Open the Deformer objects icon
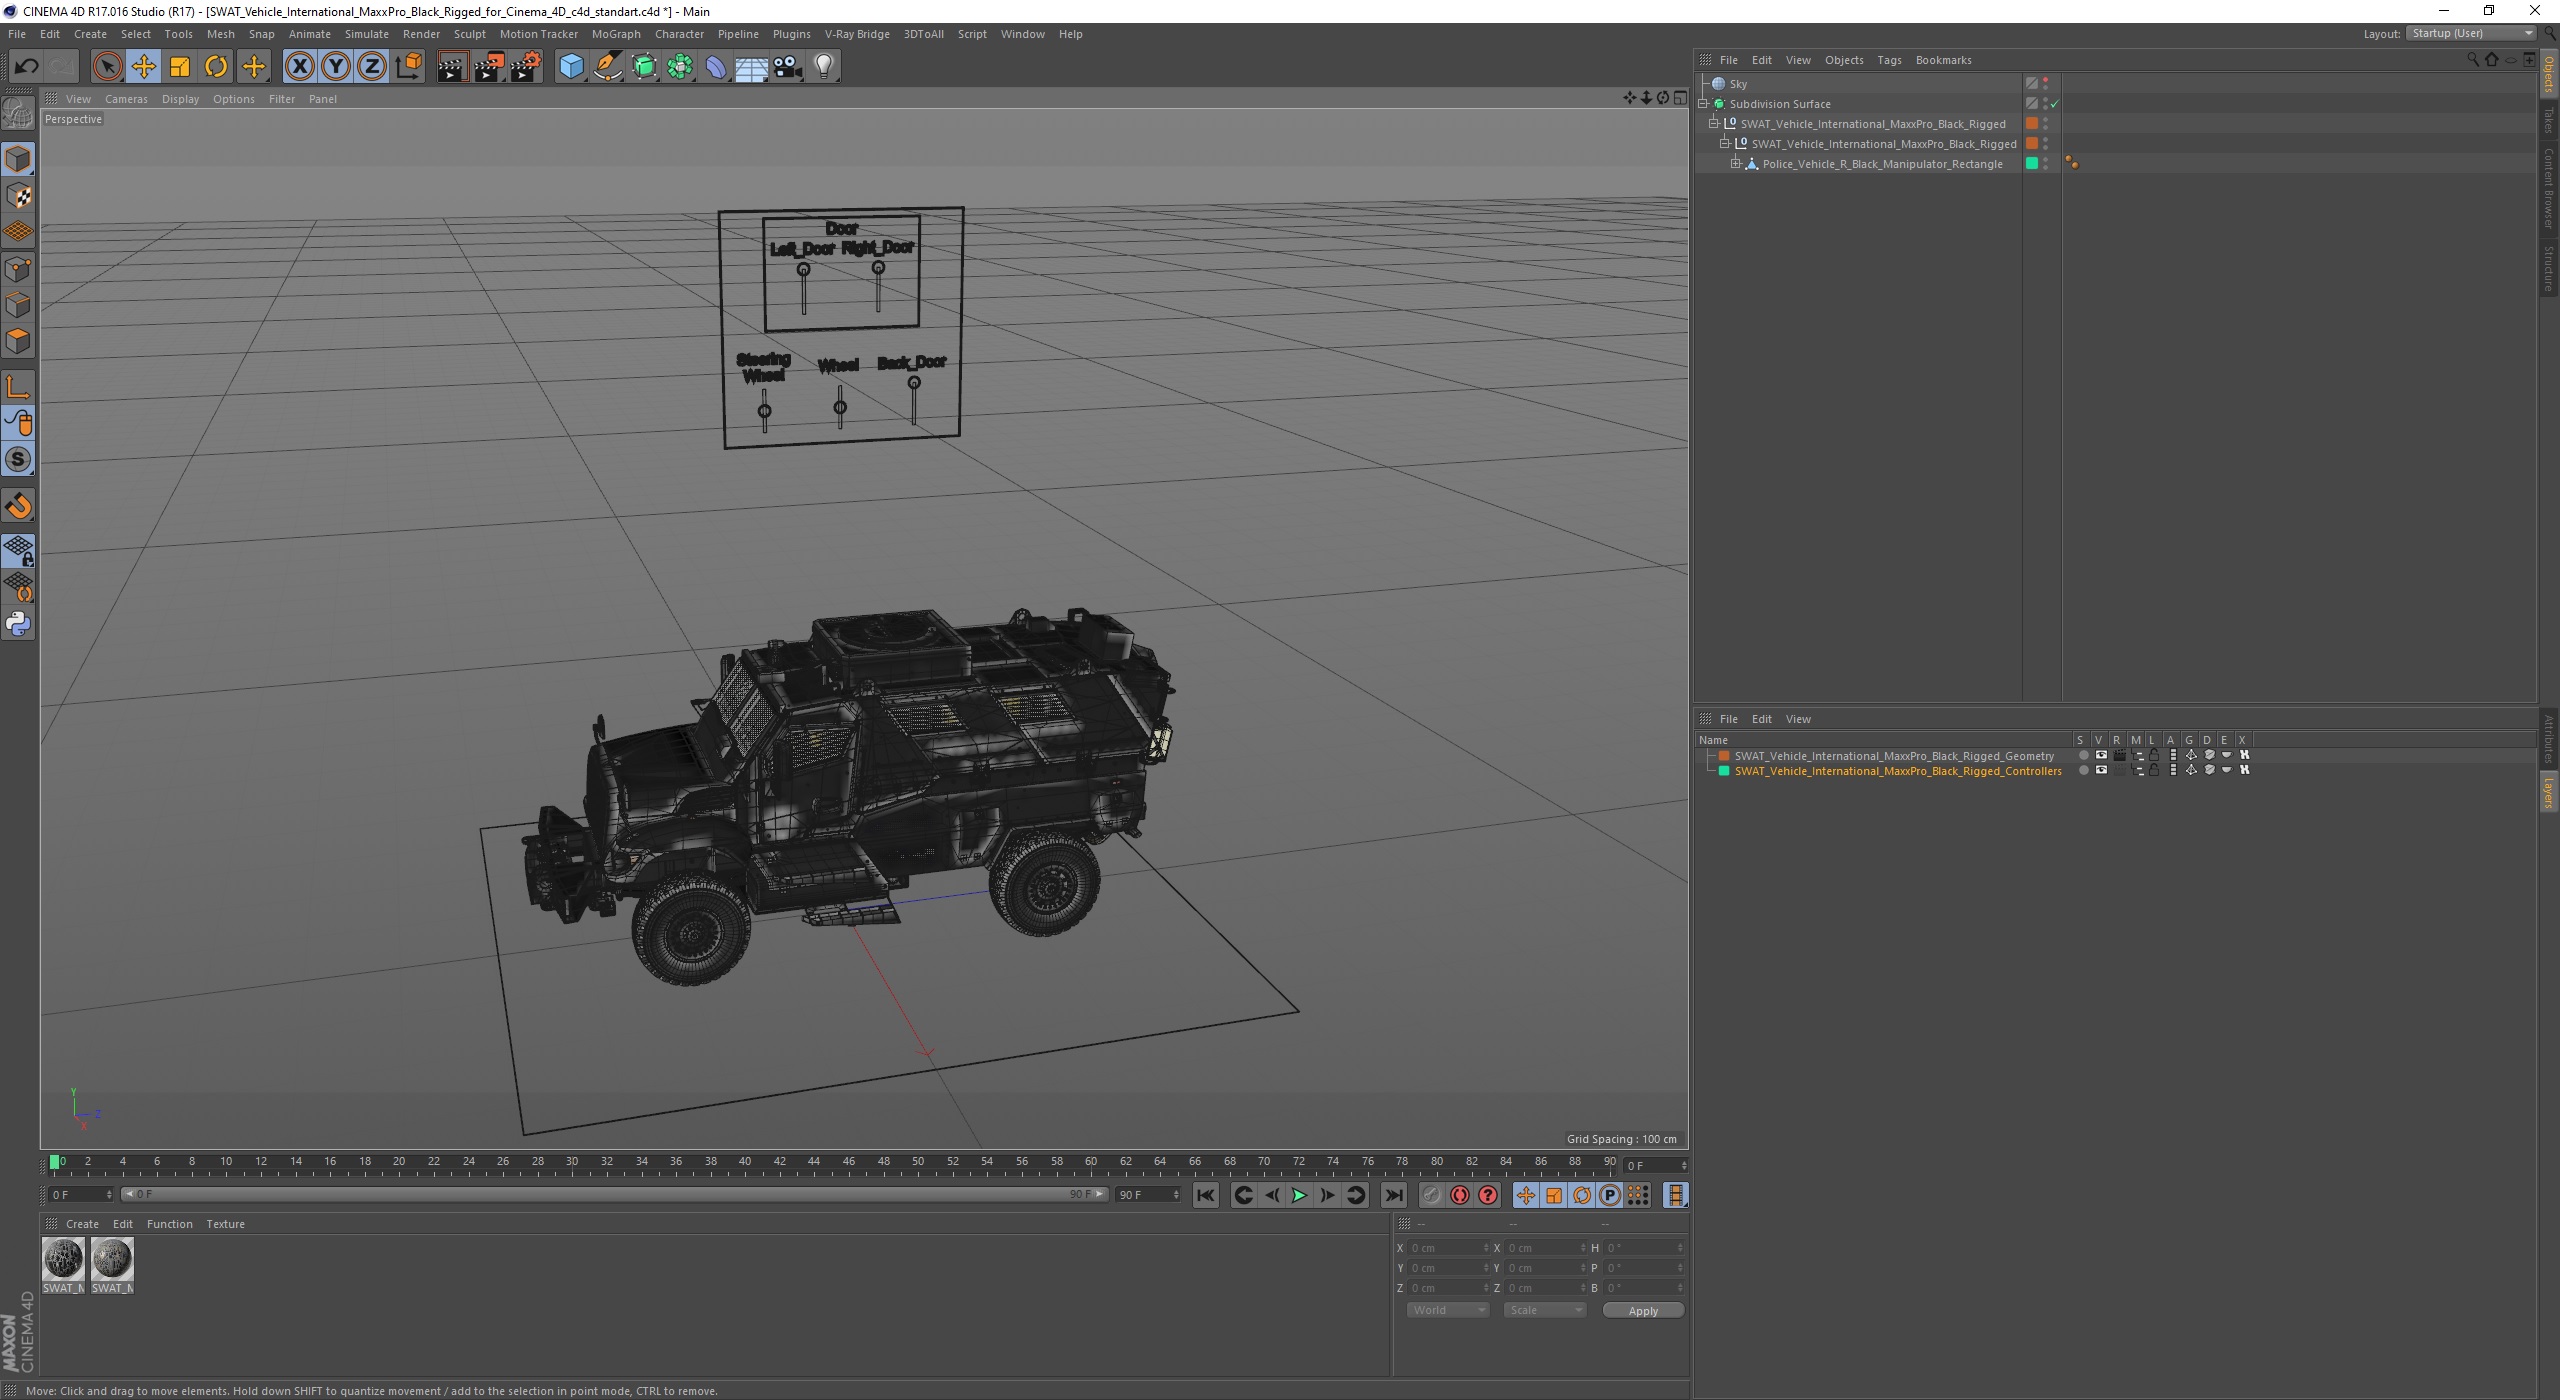 click(716, 67)
